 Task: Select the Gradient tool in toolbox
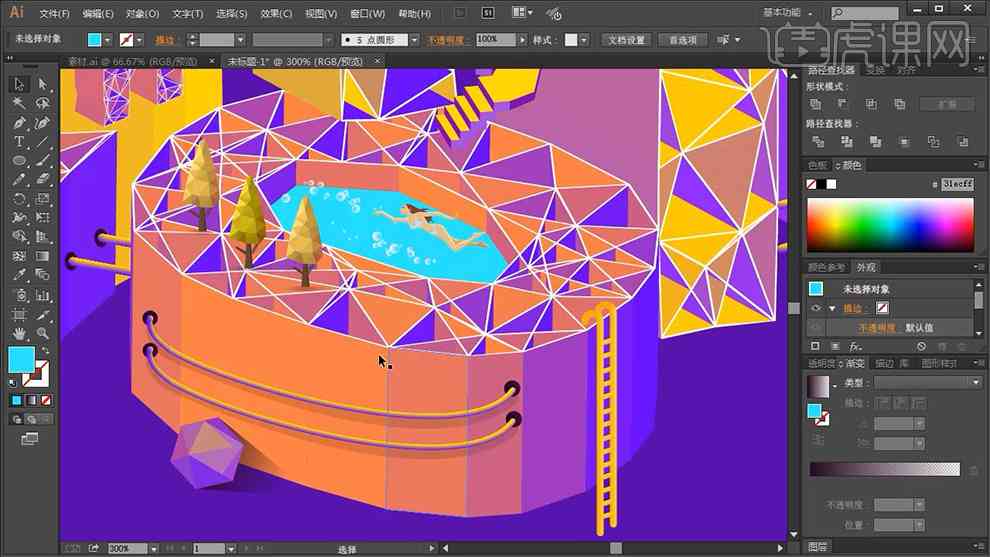[42, 256]
